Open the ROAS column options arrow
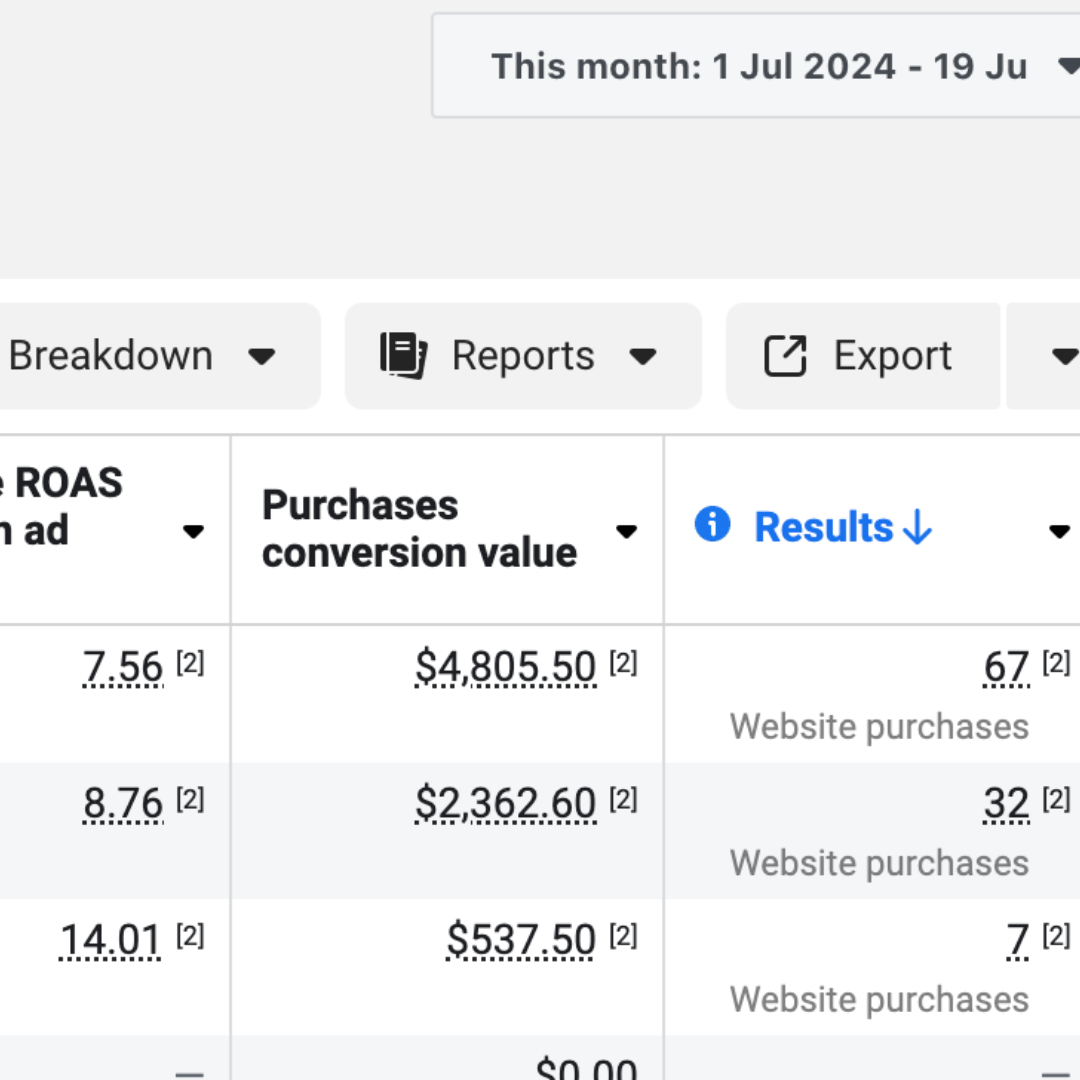Screen dimensions: 1080x1080 [x=193, y=531]
